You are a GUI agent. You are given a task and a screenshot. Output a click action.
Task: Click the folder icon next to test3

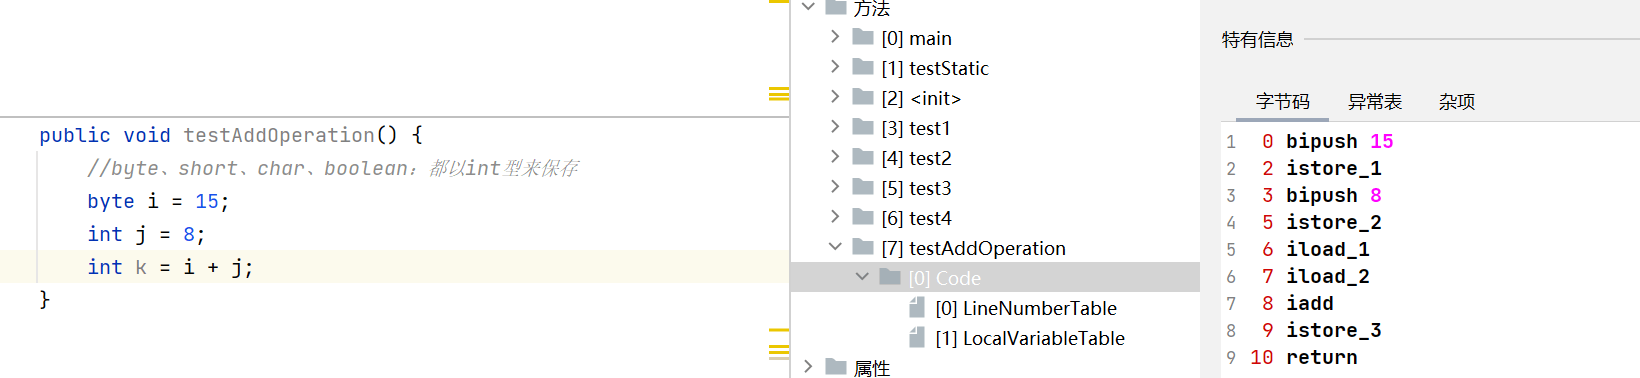863,187
